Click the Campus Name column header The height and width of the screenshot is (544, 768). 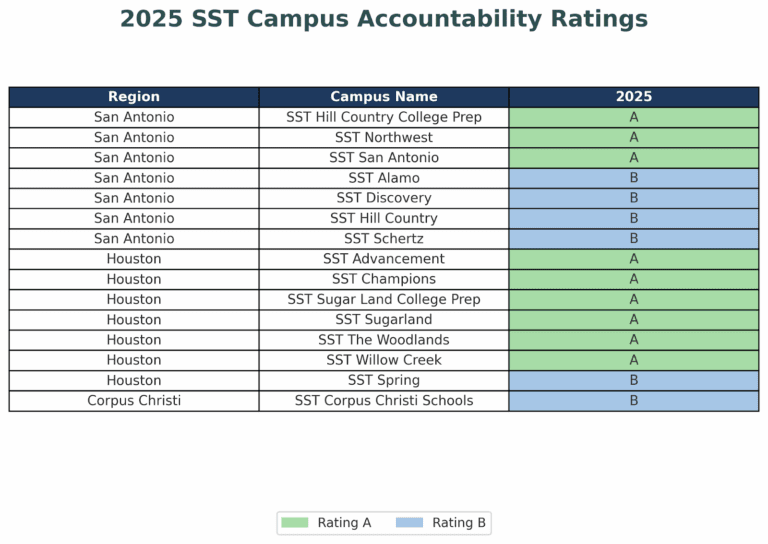pyautogui.click(x=384, y=97)
